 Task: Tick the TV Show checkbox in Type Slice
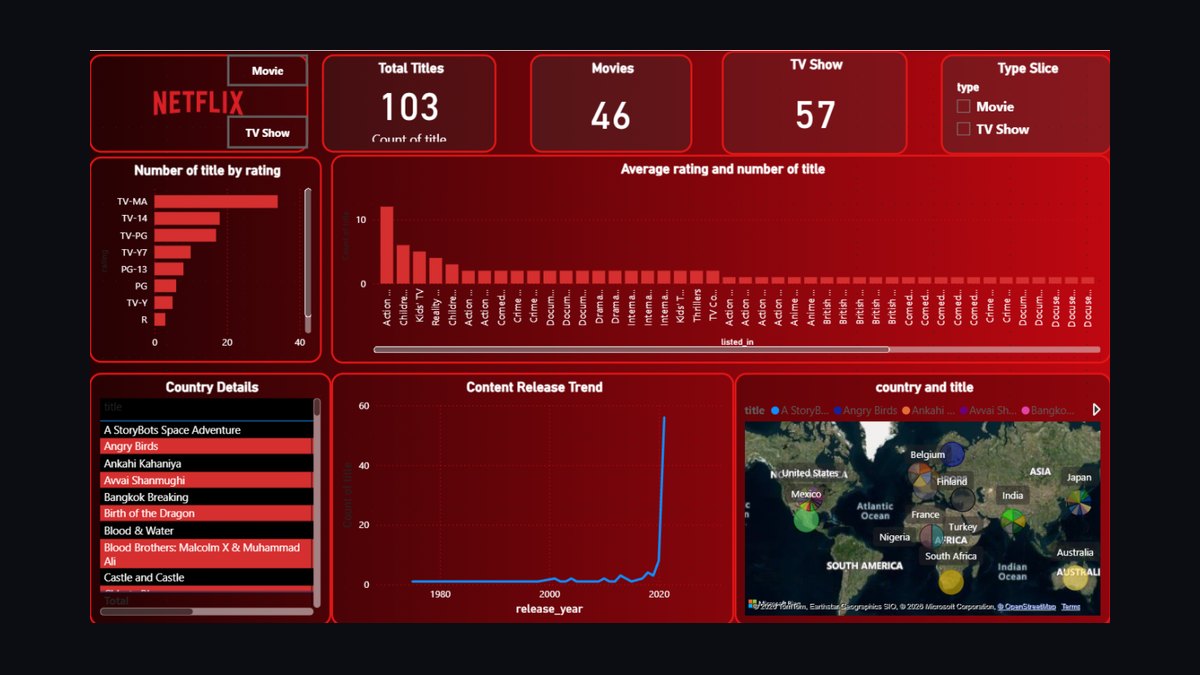click(x=964, y=129)
